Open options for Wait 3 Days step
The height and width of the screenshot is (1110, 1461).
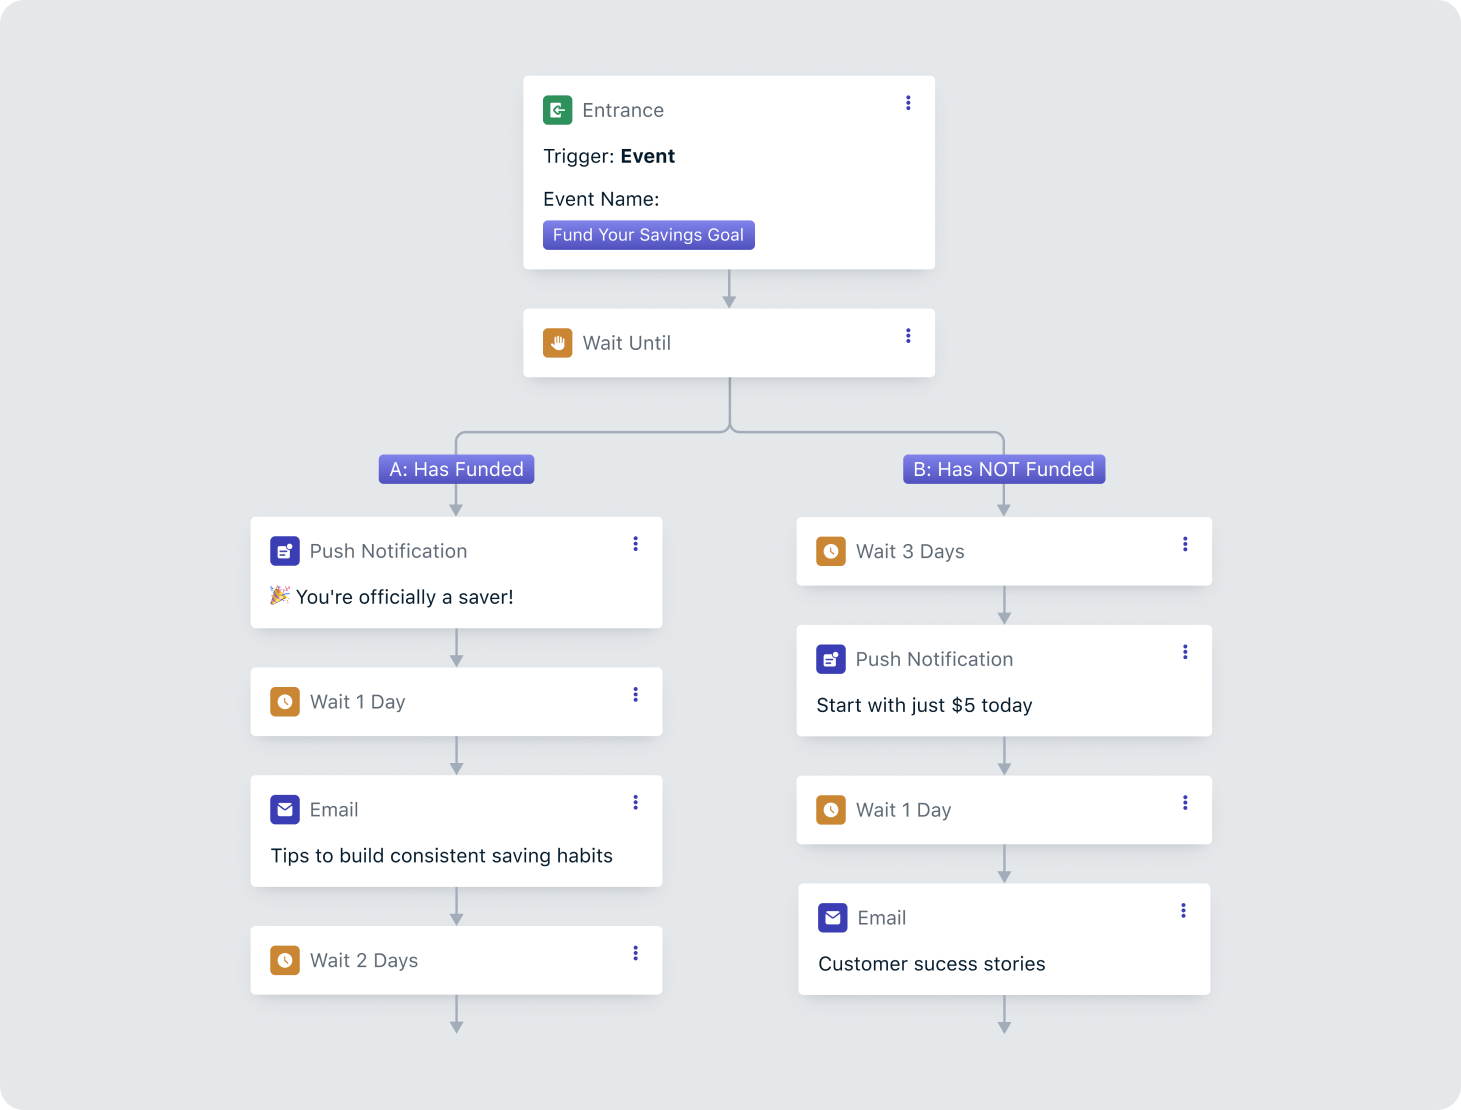(x=1185, y=544)
